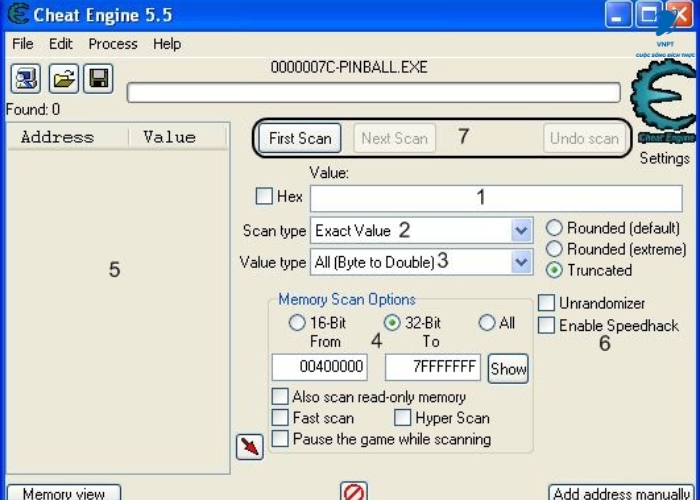Click the floppy disk save icon
The width and height of the screenshot is (700, 500).
[98, 79]
